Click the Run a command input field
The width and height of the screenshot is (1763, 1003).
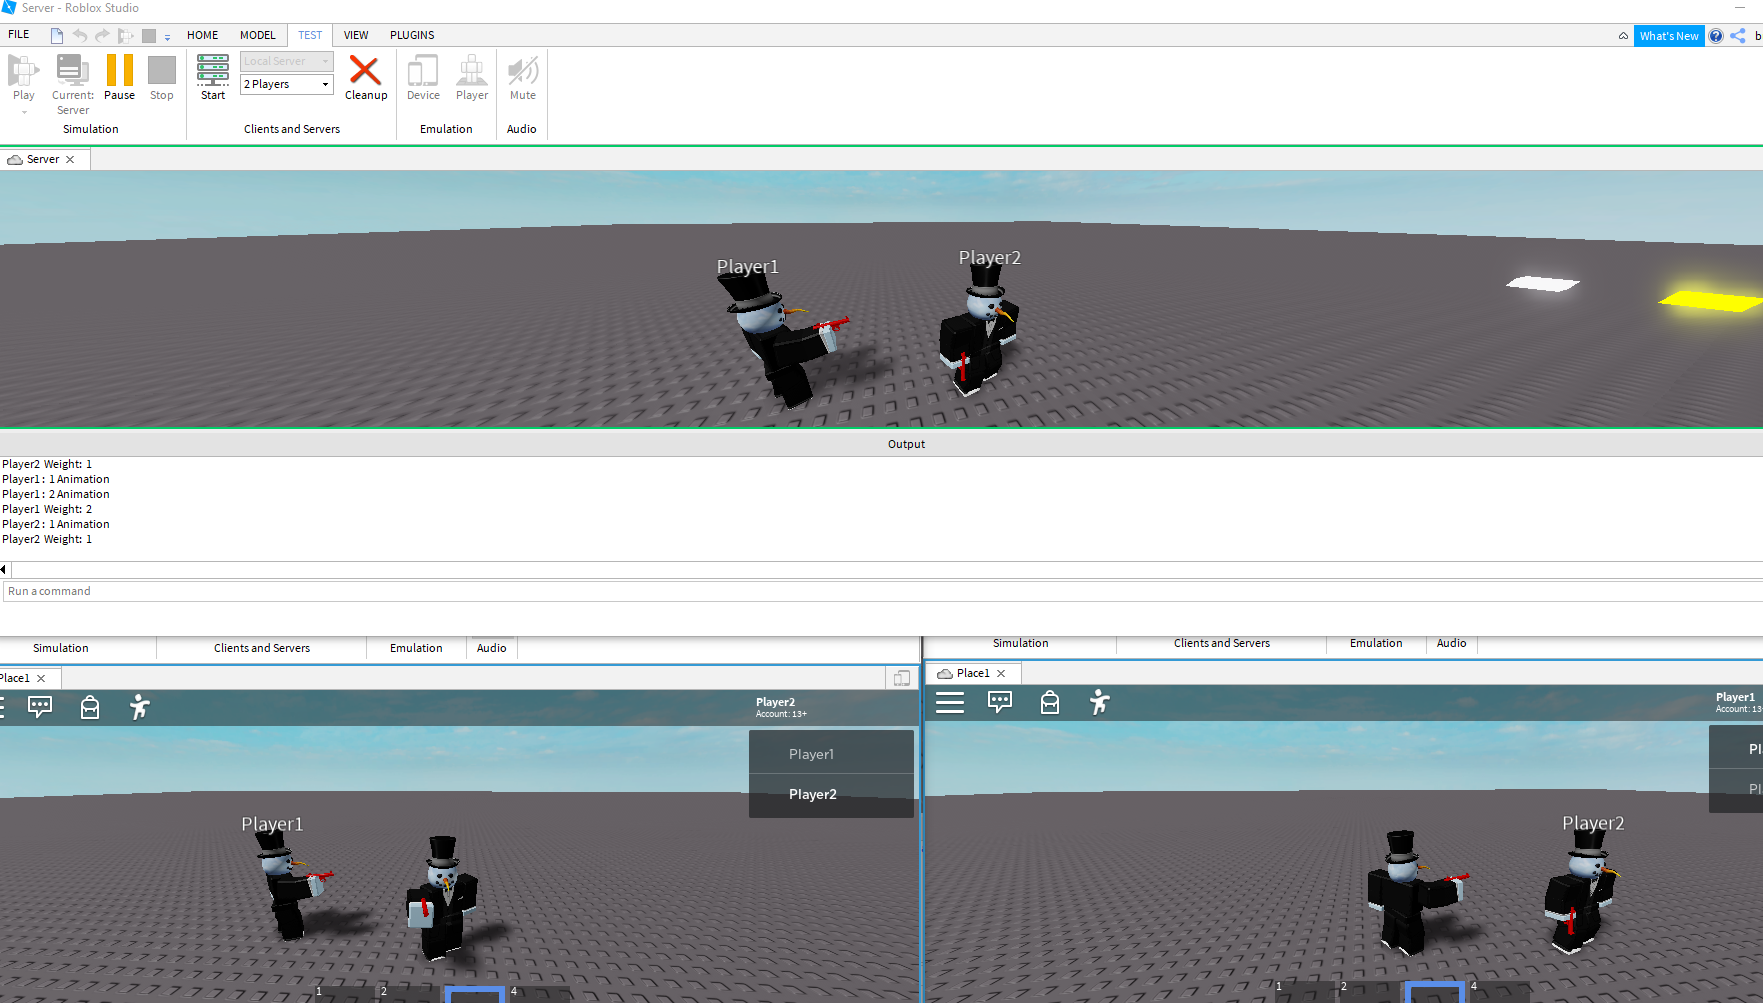pyautogui.click(x=882, y=591)
